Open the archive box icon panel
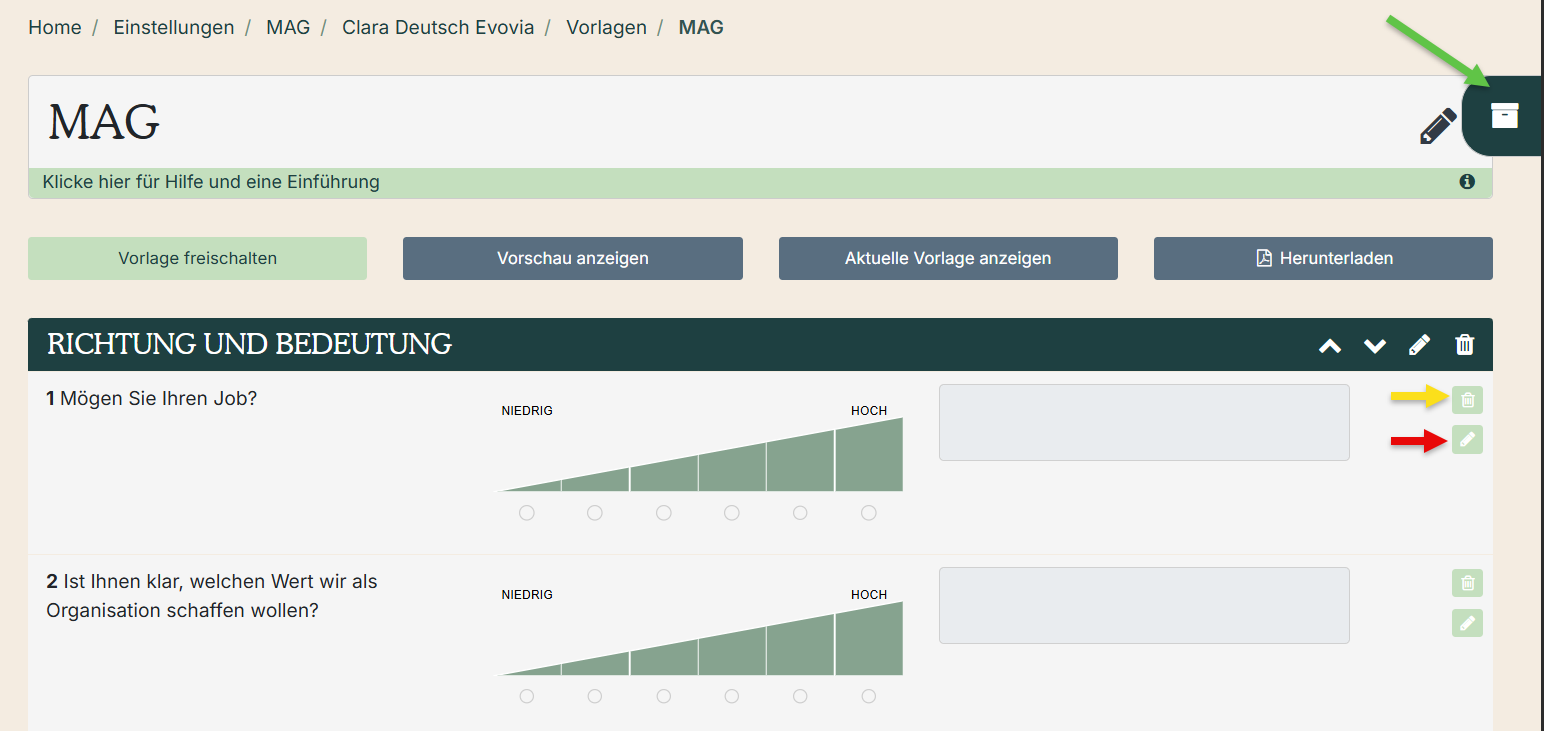The image size is (1544, 731). 1504,116
